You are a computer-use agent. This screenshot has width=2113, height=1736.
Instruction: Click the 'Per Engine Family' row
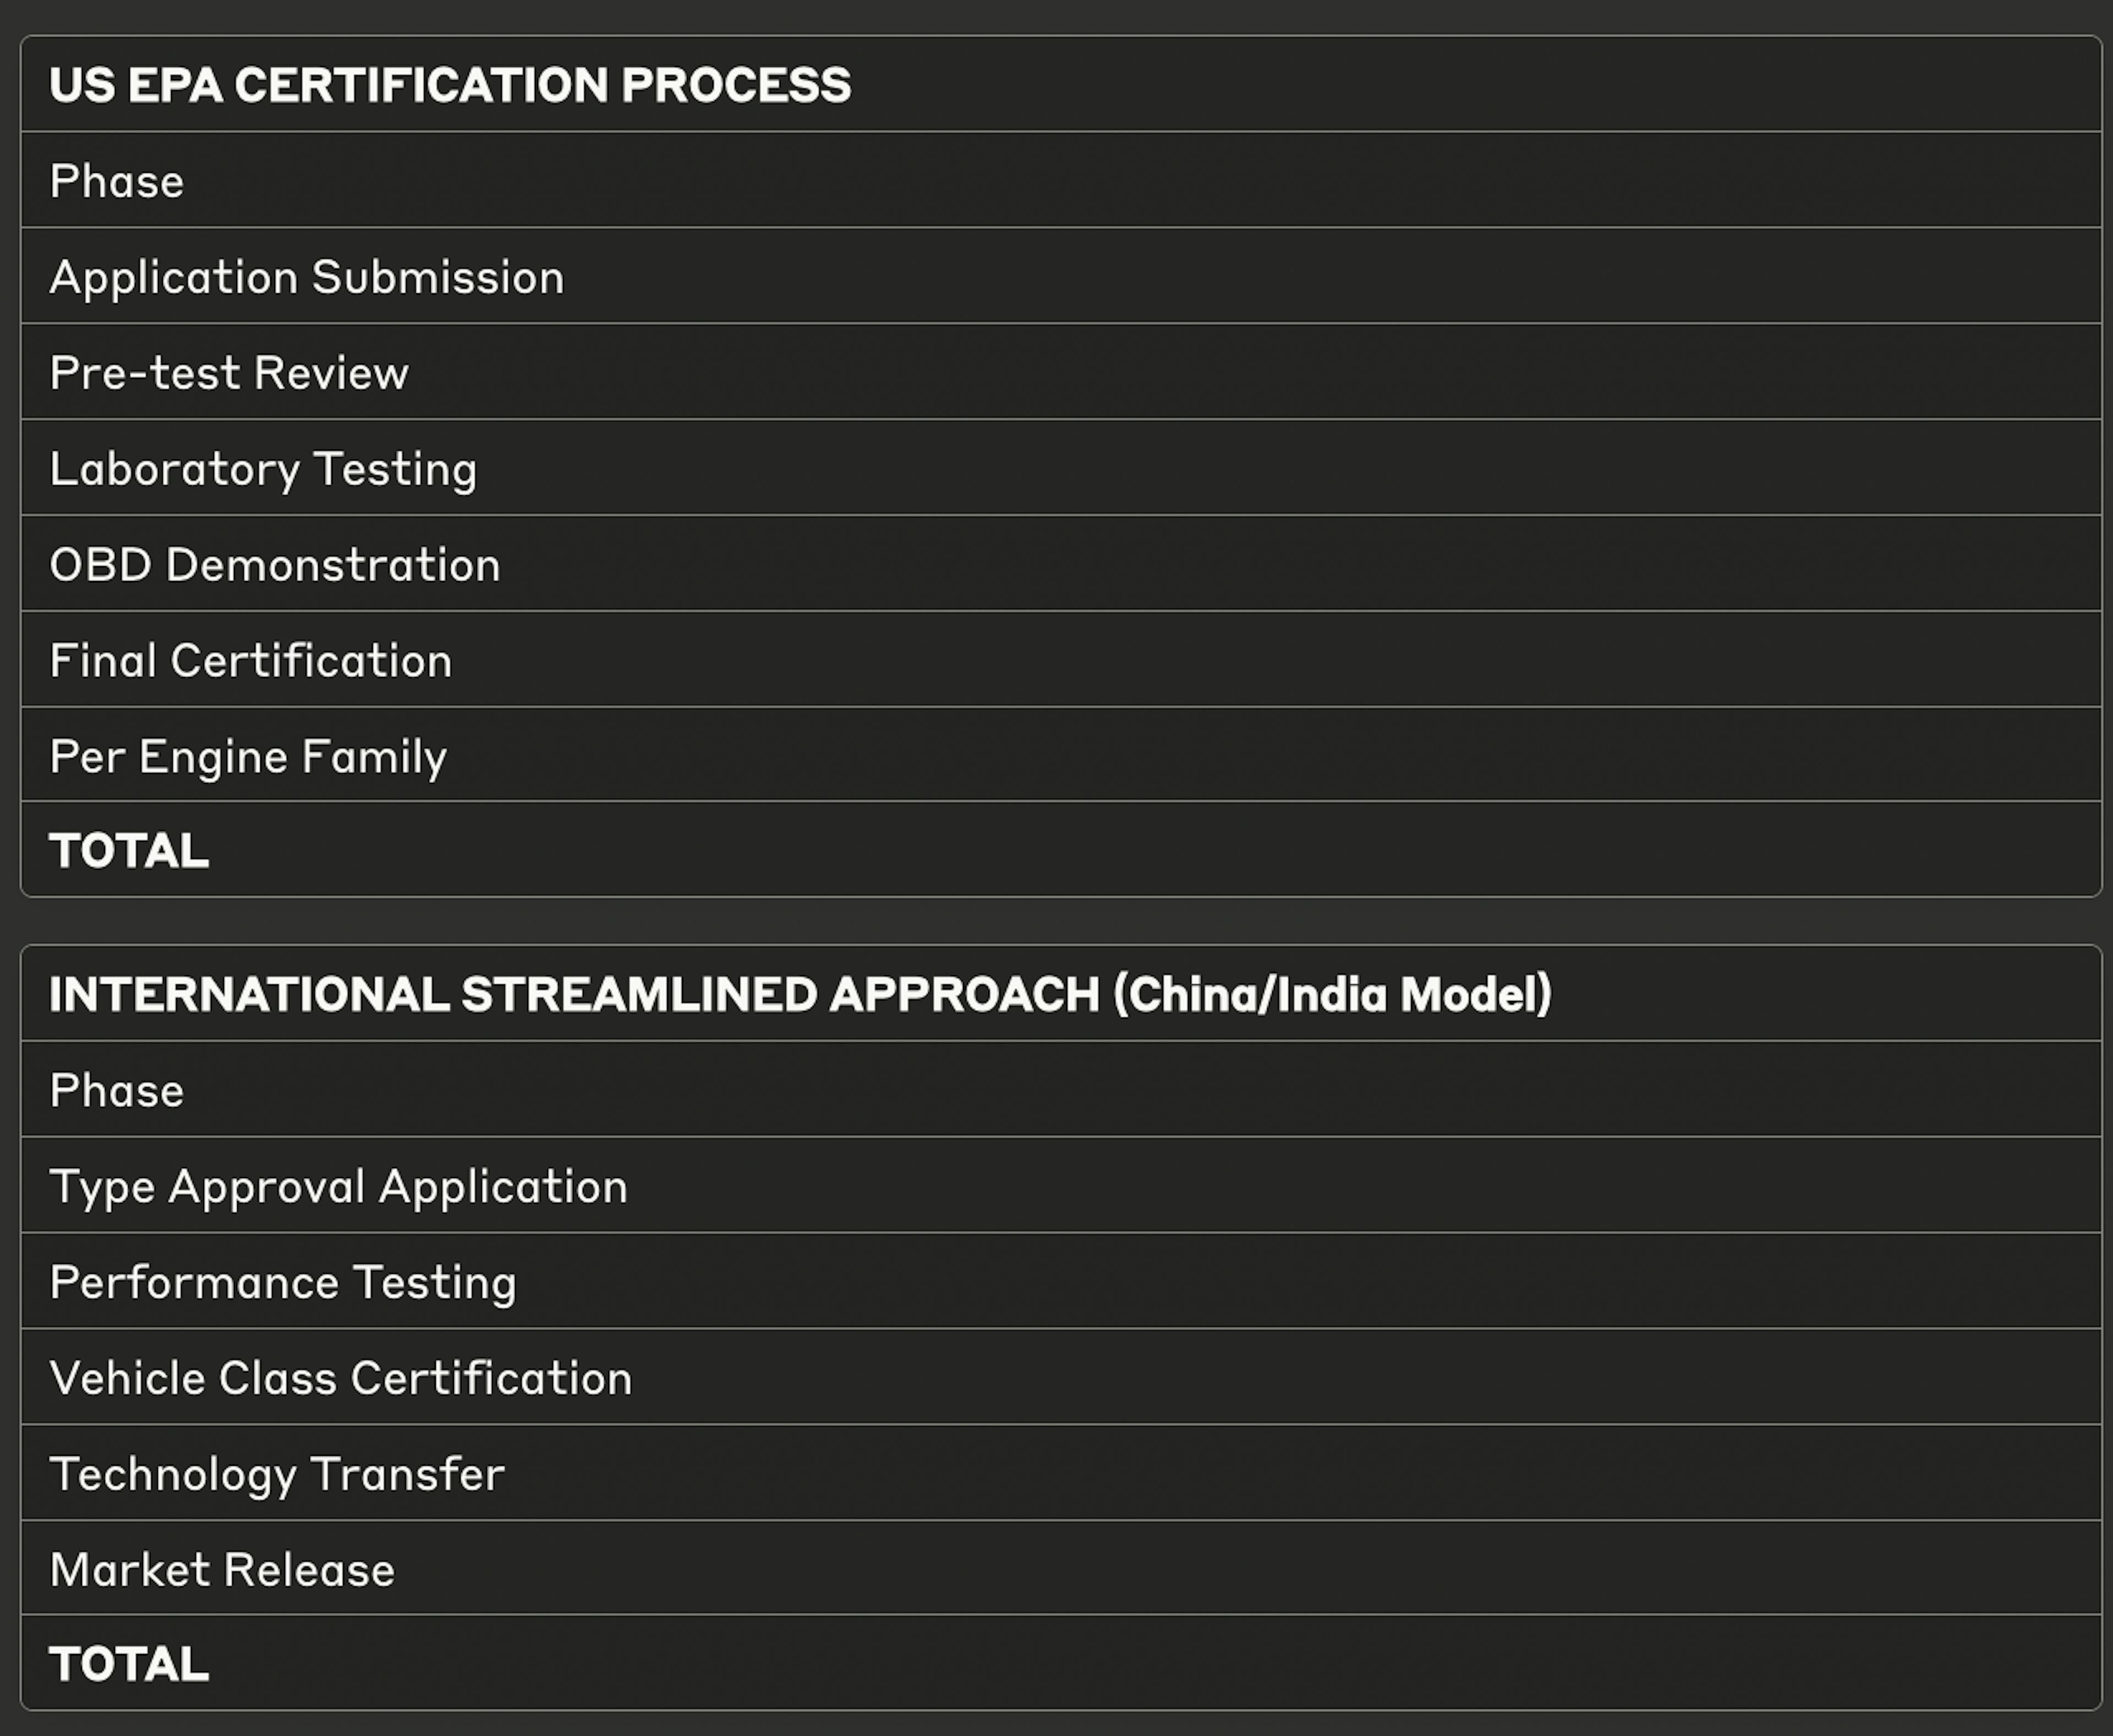(1060, 755)
